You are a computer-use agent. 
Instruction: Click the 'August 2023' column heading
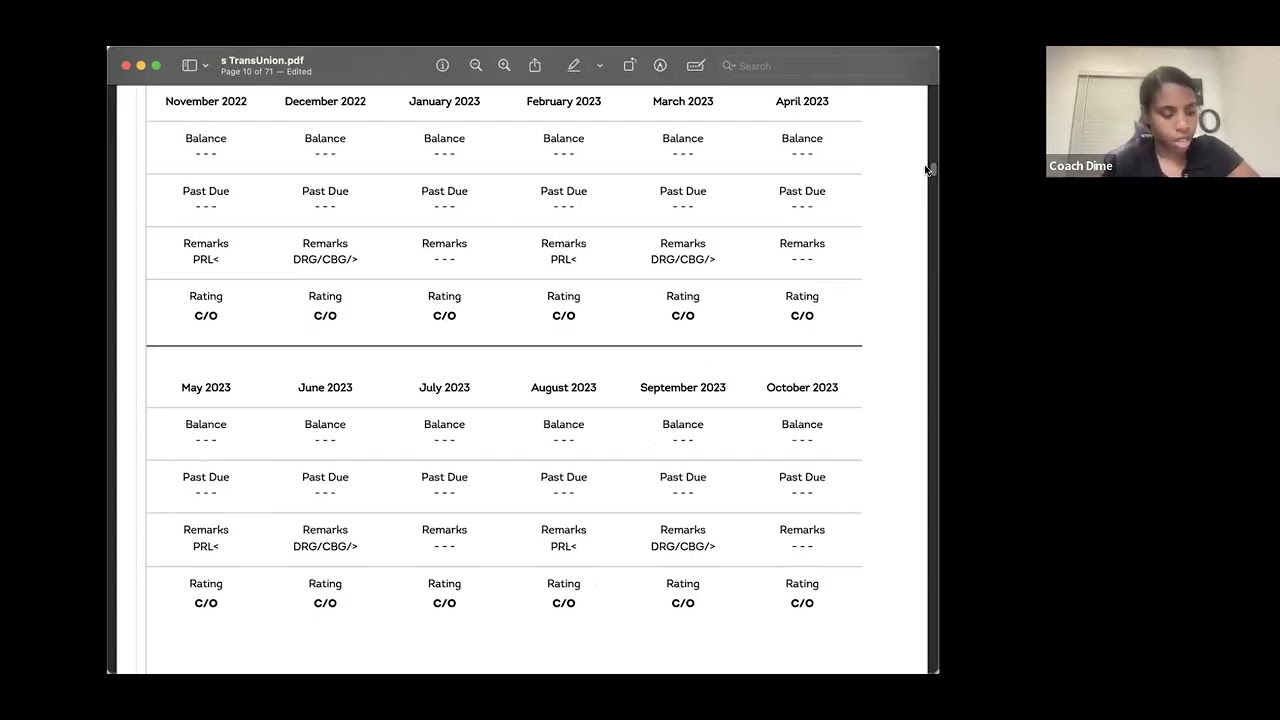click(x=564, y=387)
